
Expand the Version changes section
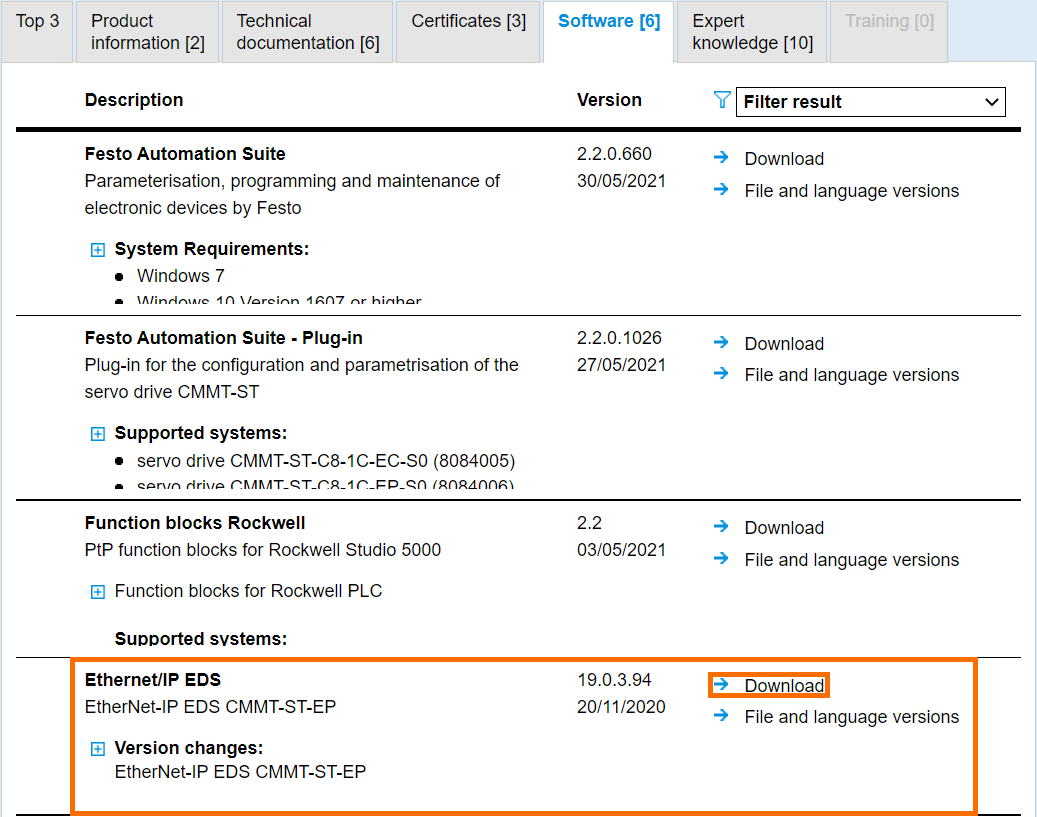[97, 749]
